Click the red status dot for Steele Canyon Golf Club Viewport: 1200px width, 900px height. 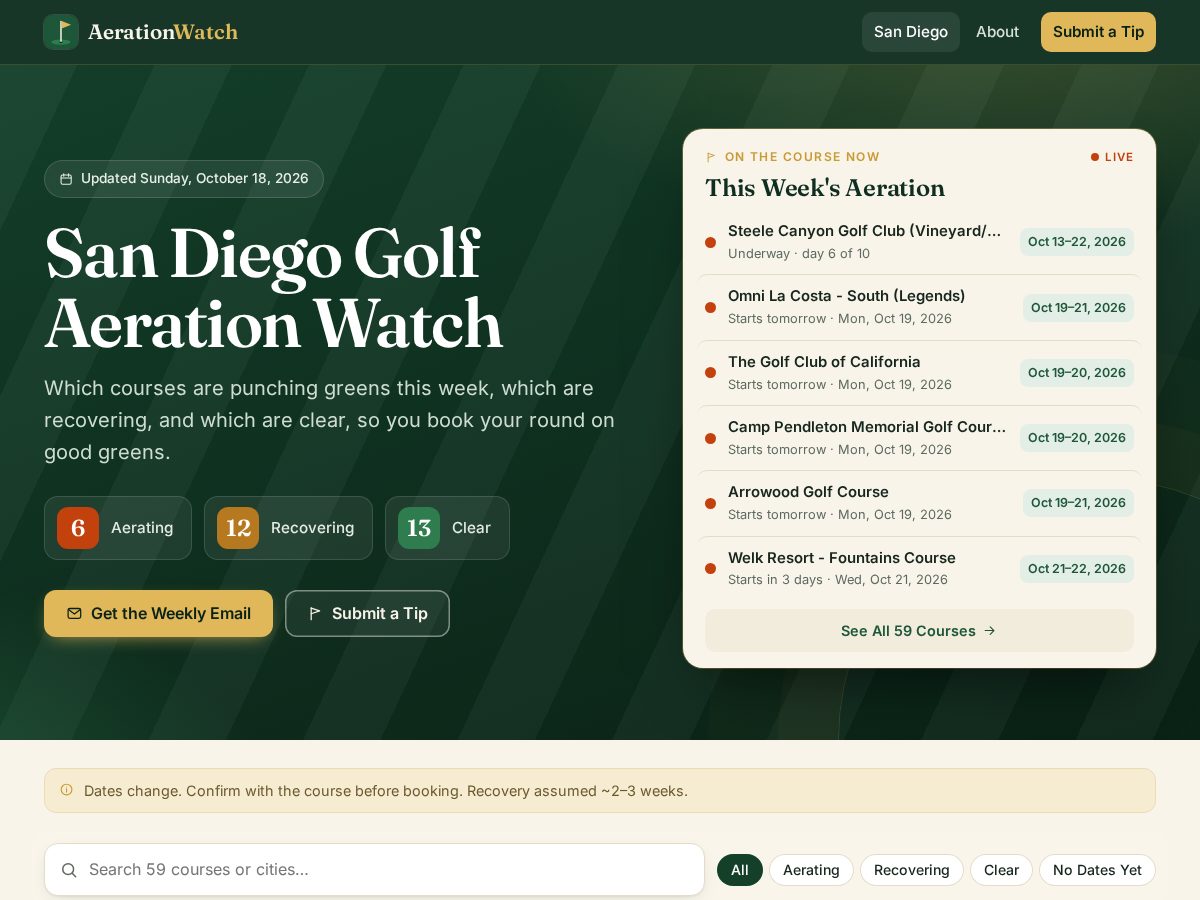tap(710, 242)
